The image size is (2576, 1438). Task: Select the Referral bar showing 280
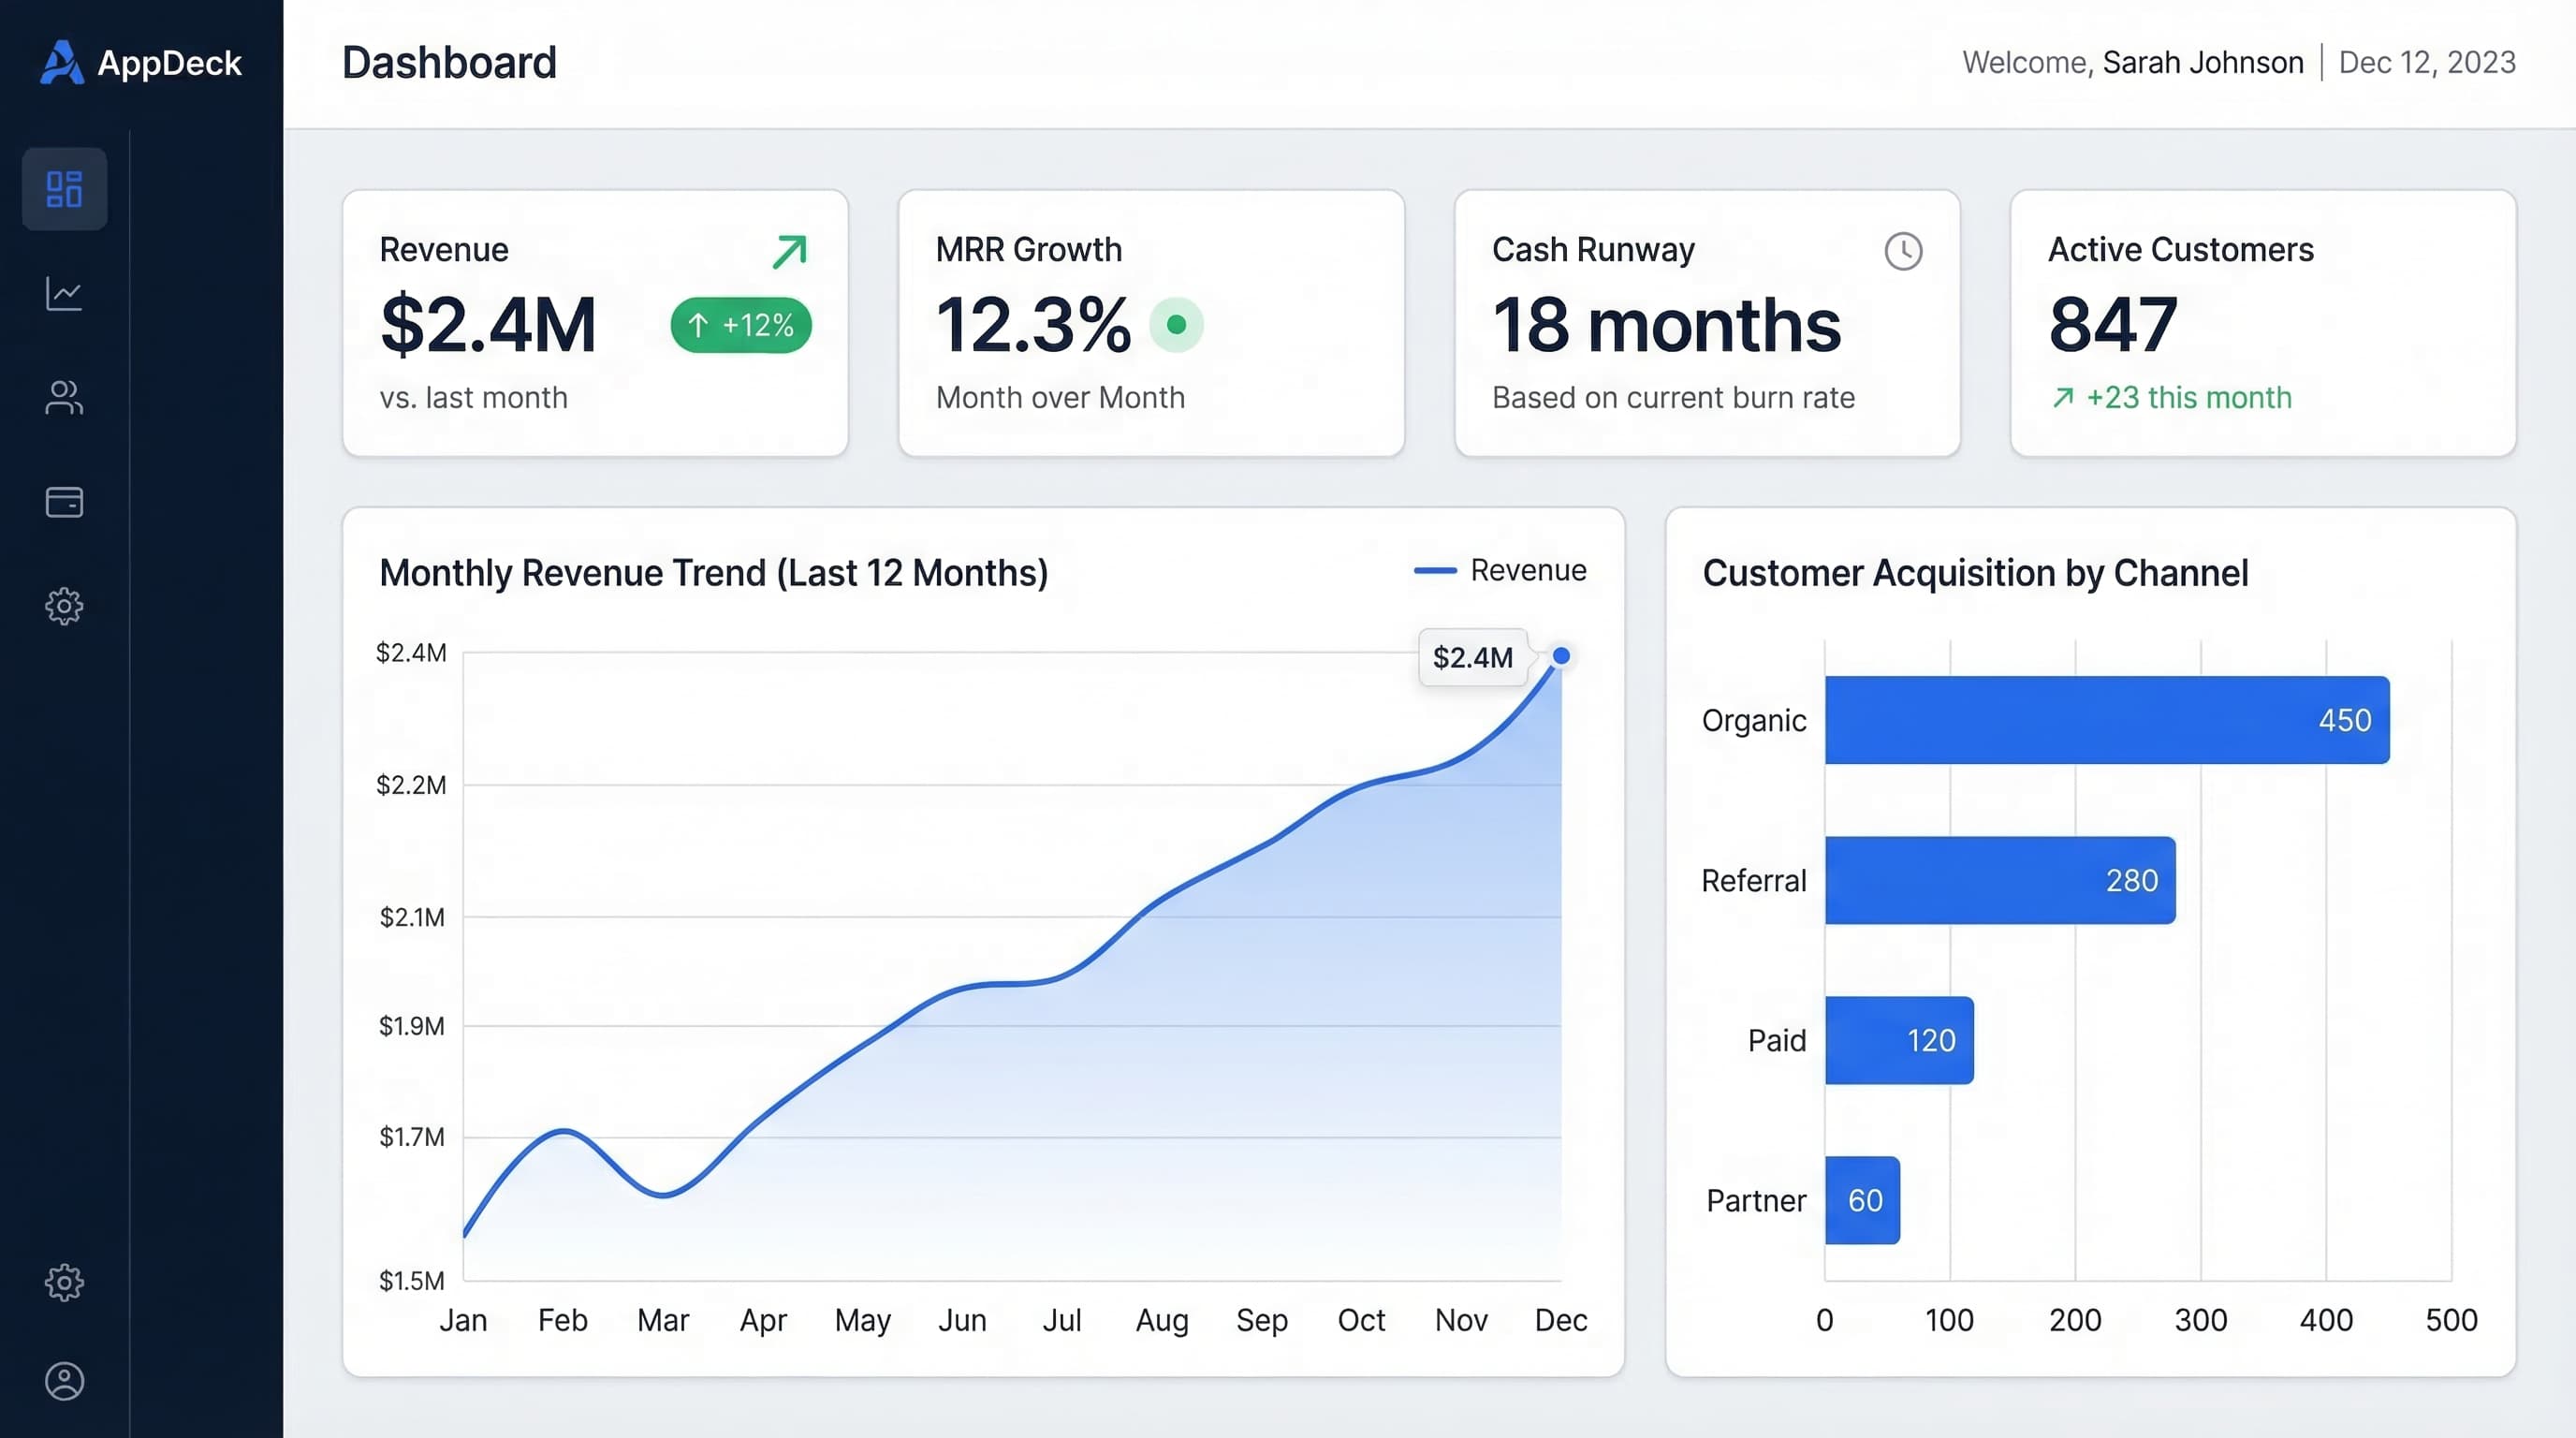[2000, 880]
